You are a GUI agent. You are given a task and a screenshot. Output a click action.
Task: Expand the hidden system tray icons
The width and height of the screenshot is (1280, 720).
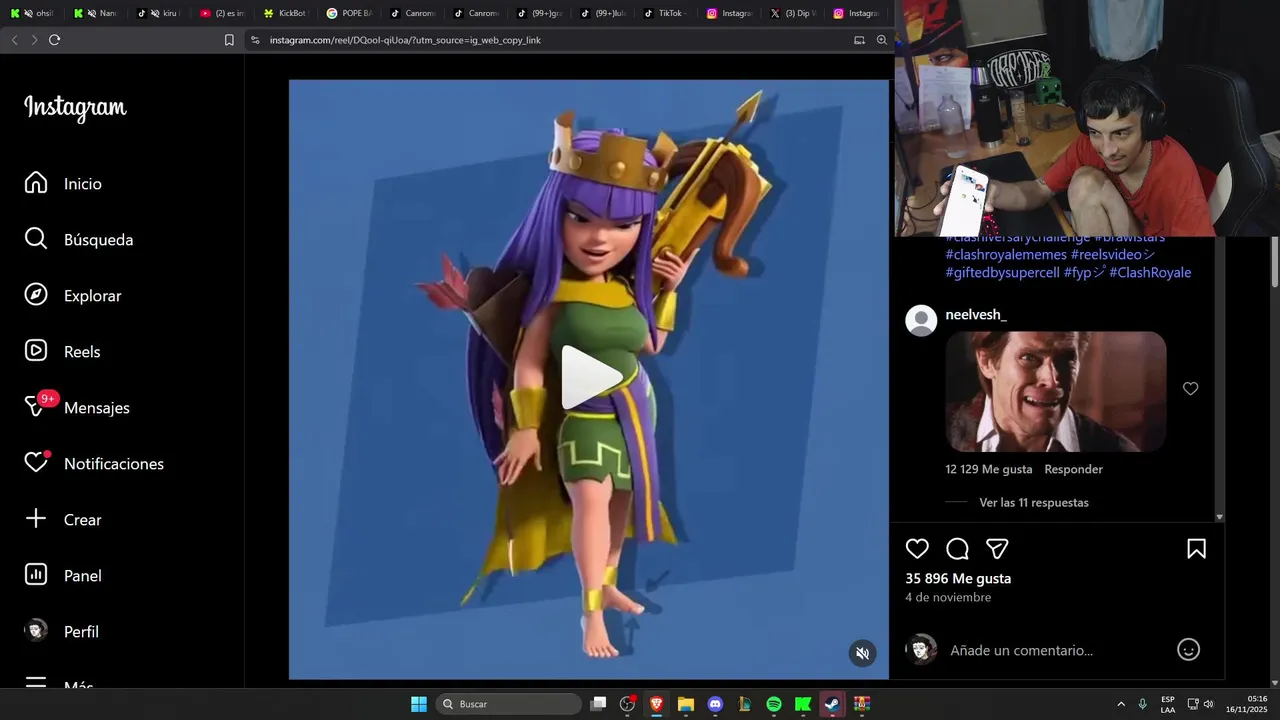pyautogui.click(x=1121, y=704)
